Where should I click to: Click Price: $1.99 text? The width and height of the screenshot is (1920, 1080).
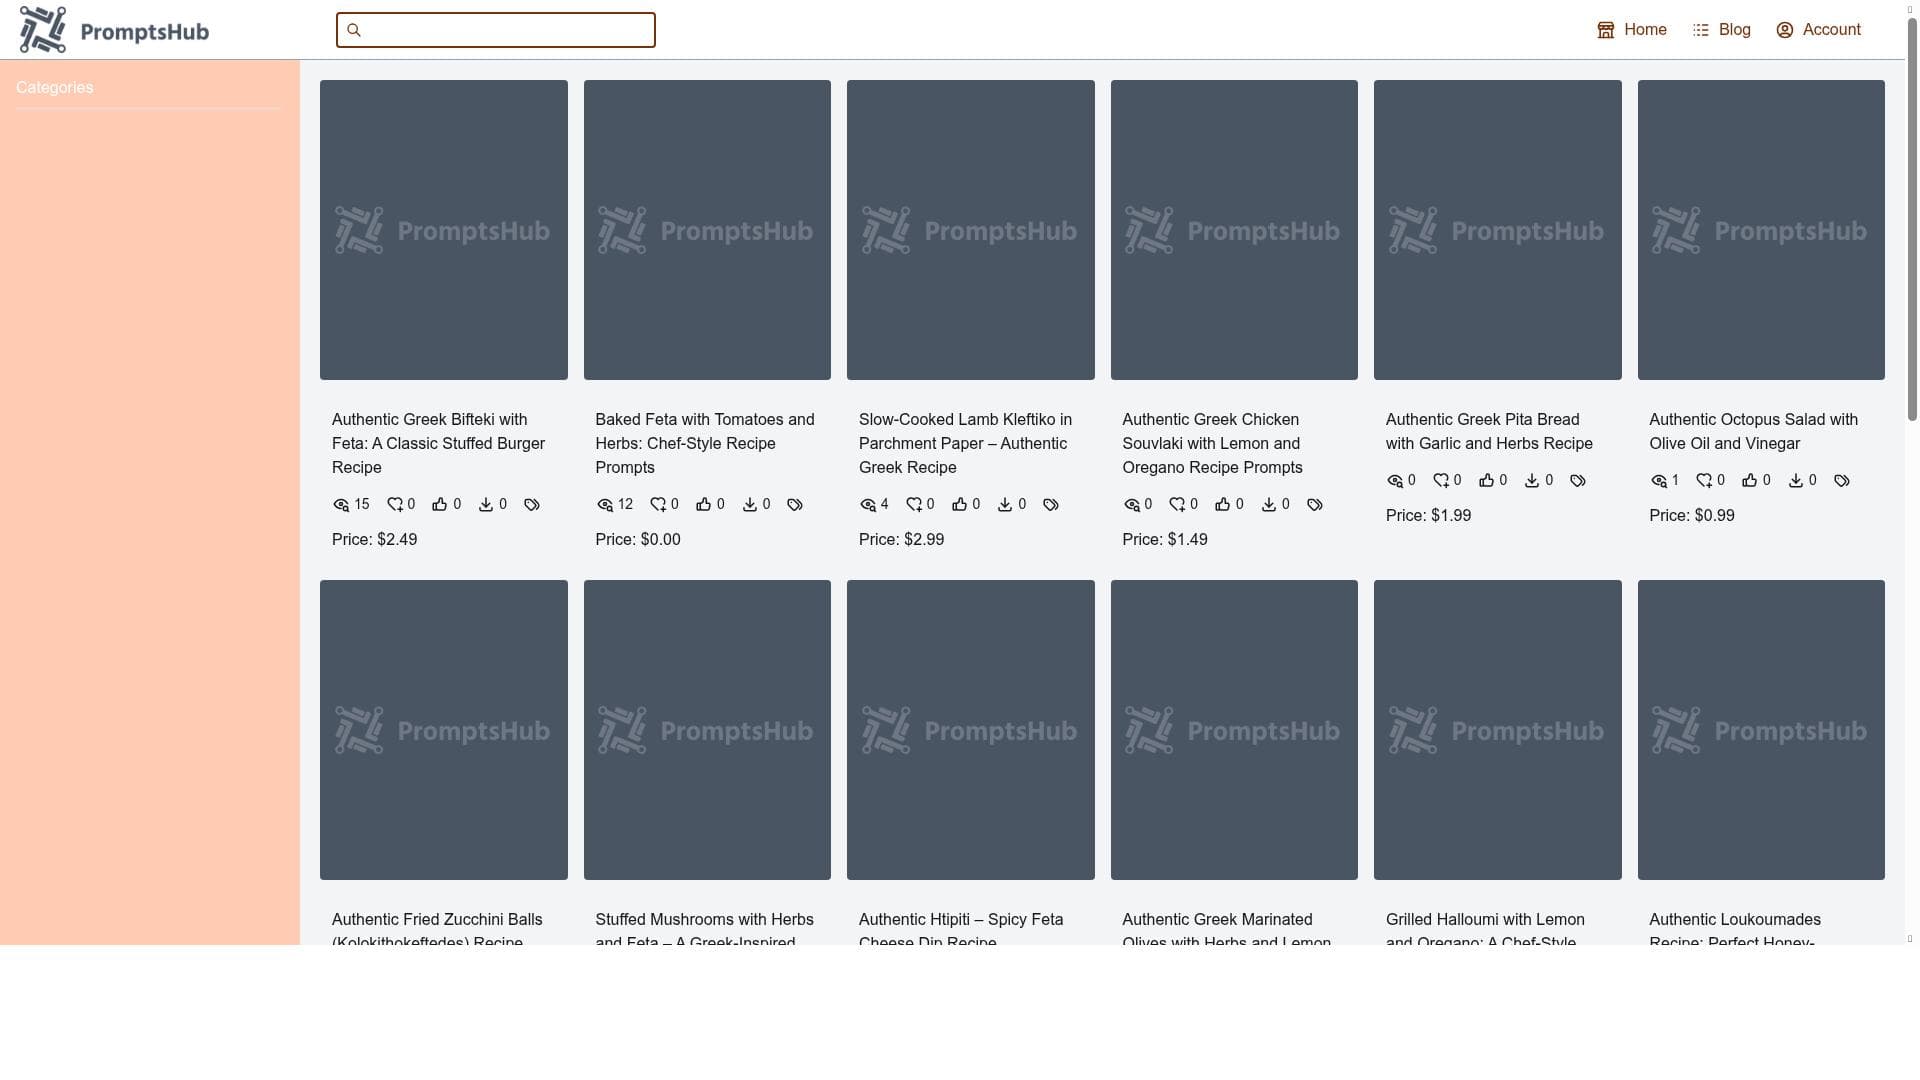coord(1429,516)
